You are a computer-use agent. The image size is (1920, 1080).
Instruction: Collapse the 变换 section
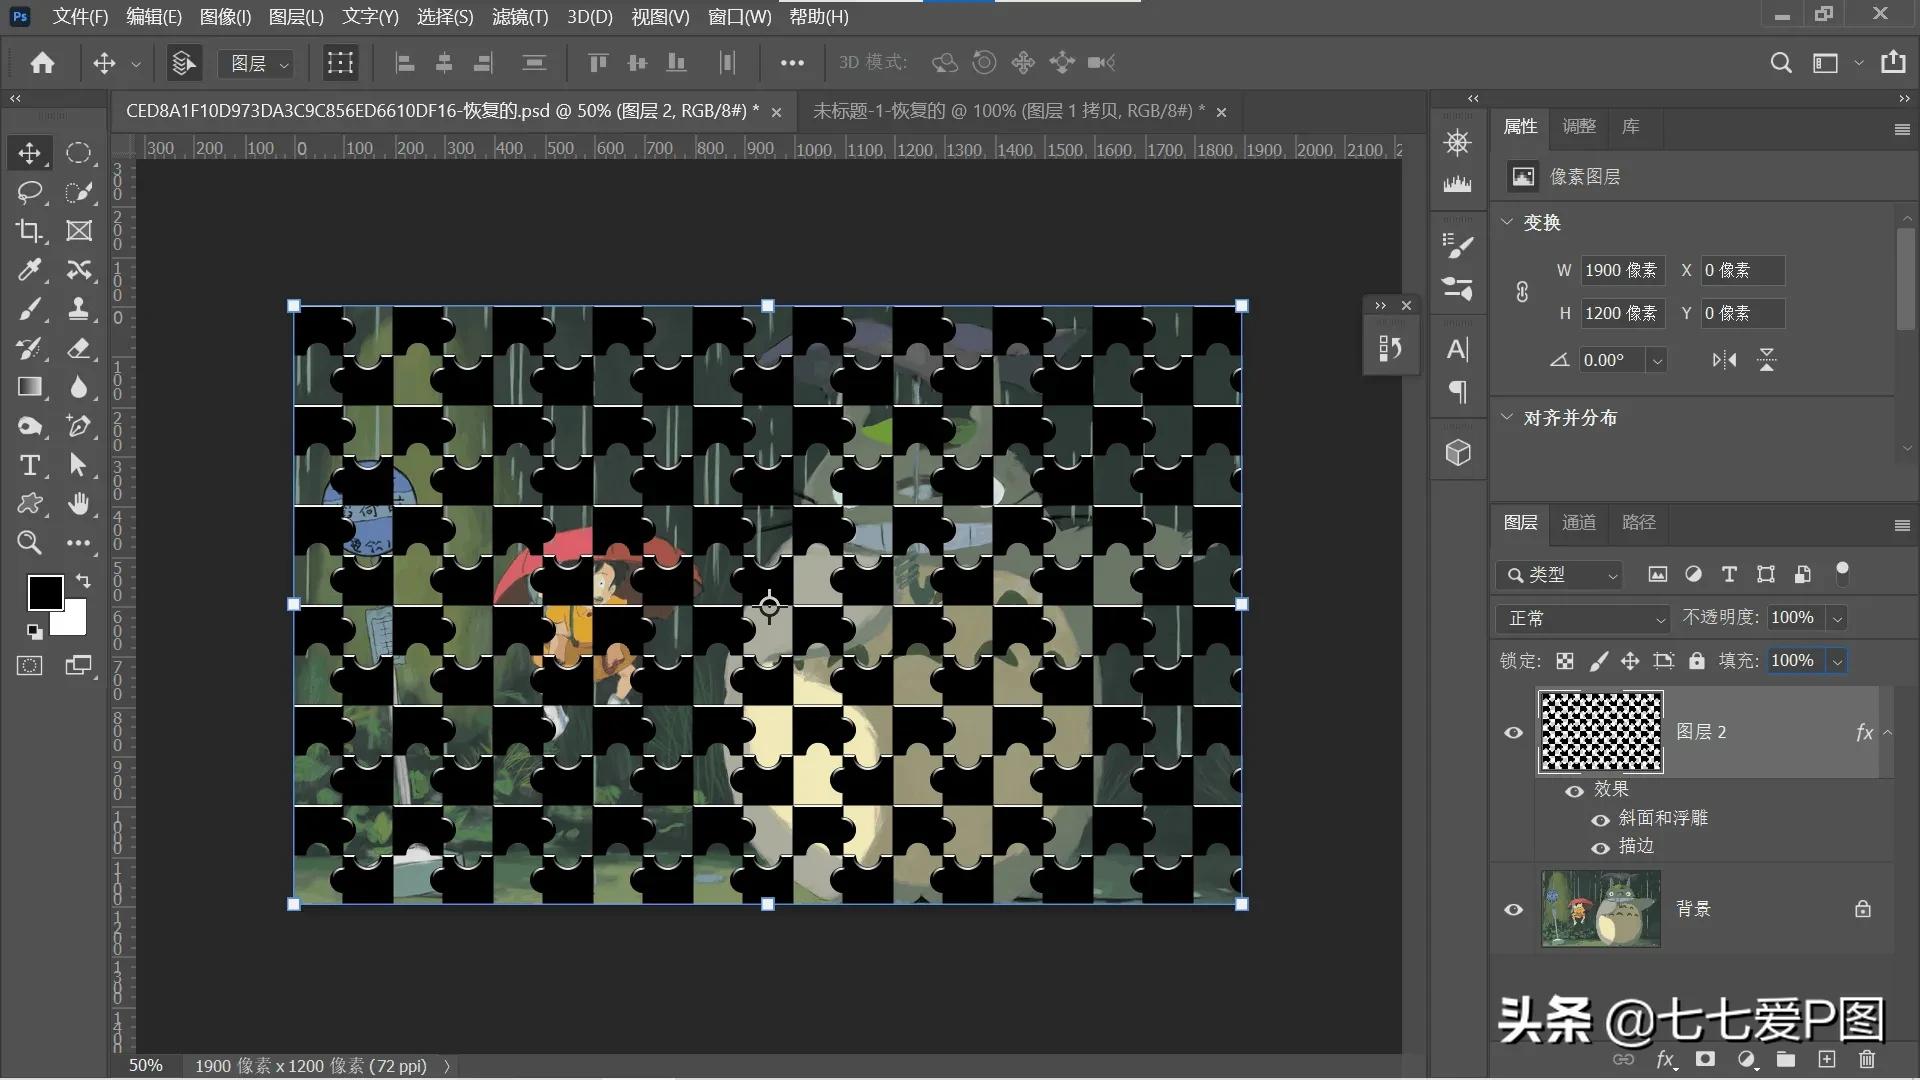click(1507, 222)
